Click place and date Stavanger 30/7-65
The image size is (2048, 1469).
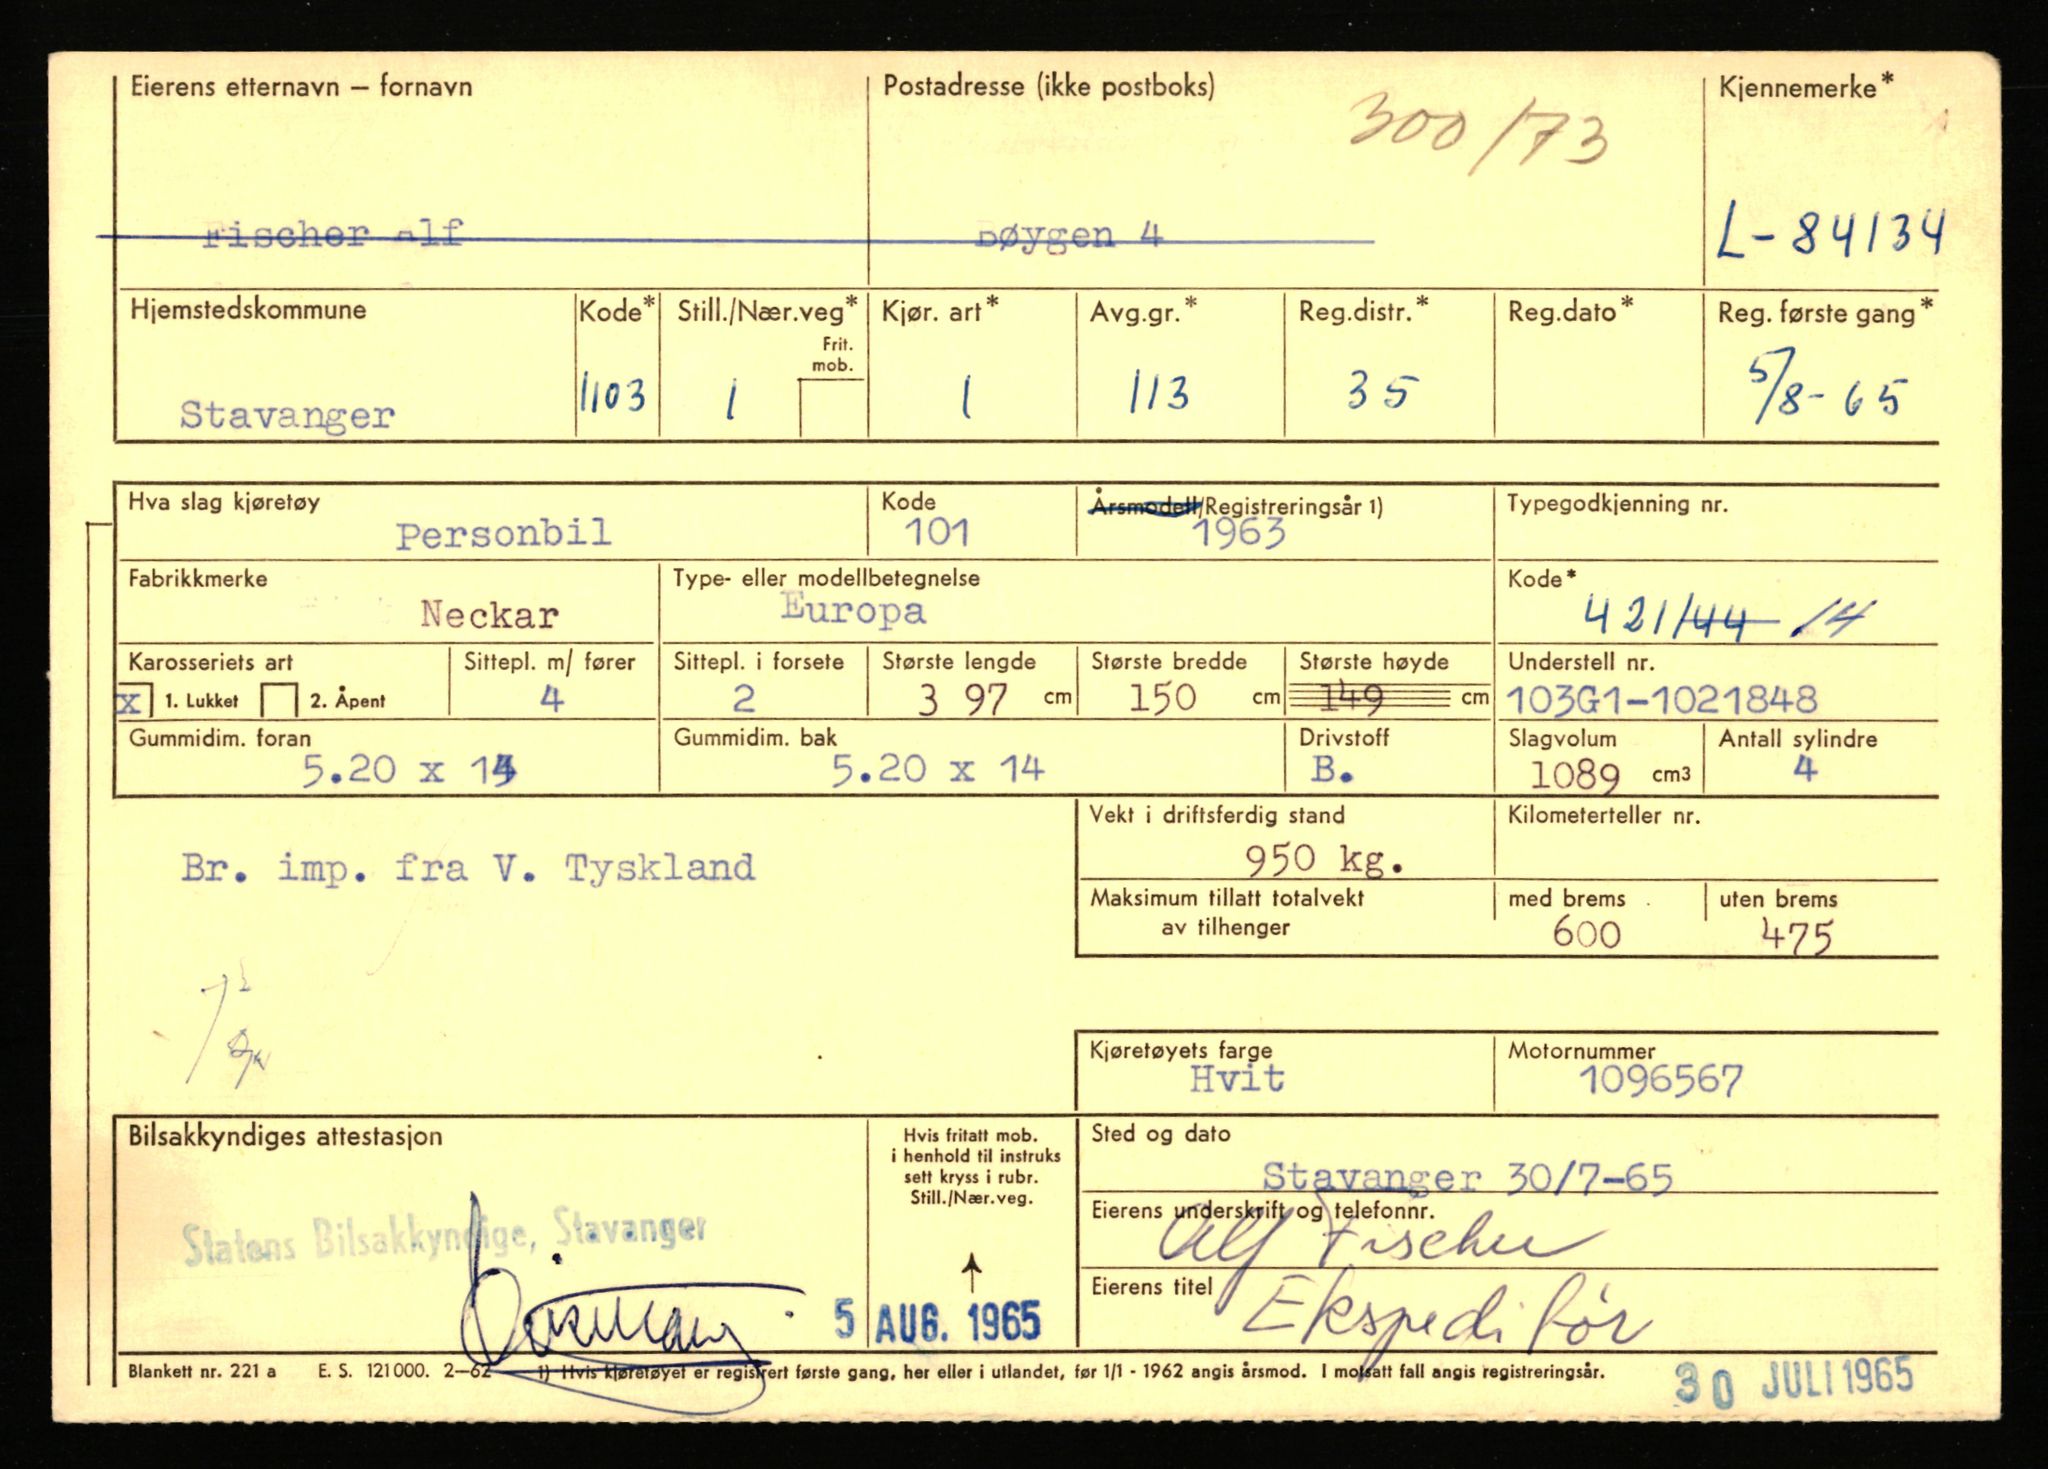(1467, 1178)
